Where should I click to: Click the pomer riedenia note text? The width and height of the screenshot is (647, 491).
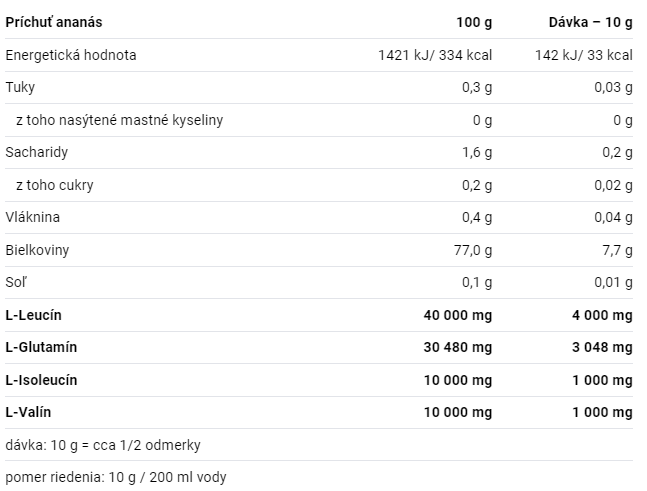click(x=116, y=477)
